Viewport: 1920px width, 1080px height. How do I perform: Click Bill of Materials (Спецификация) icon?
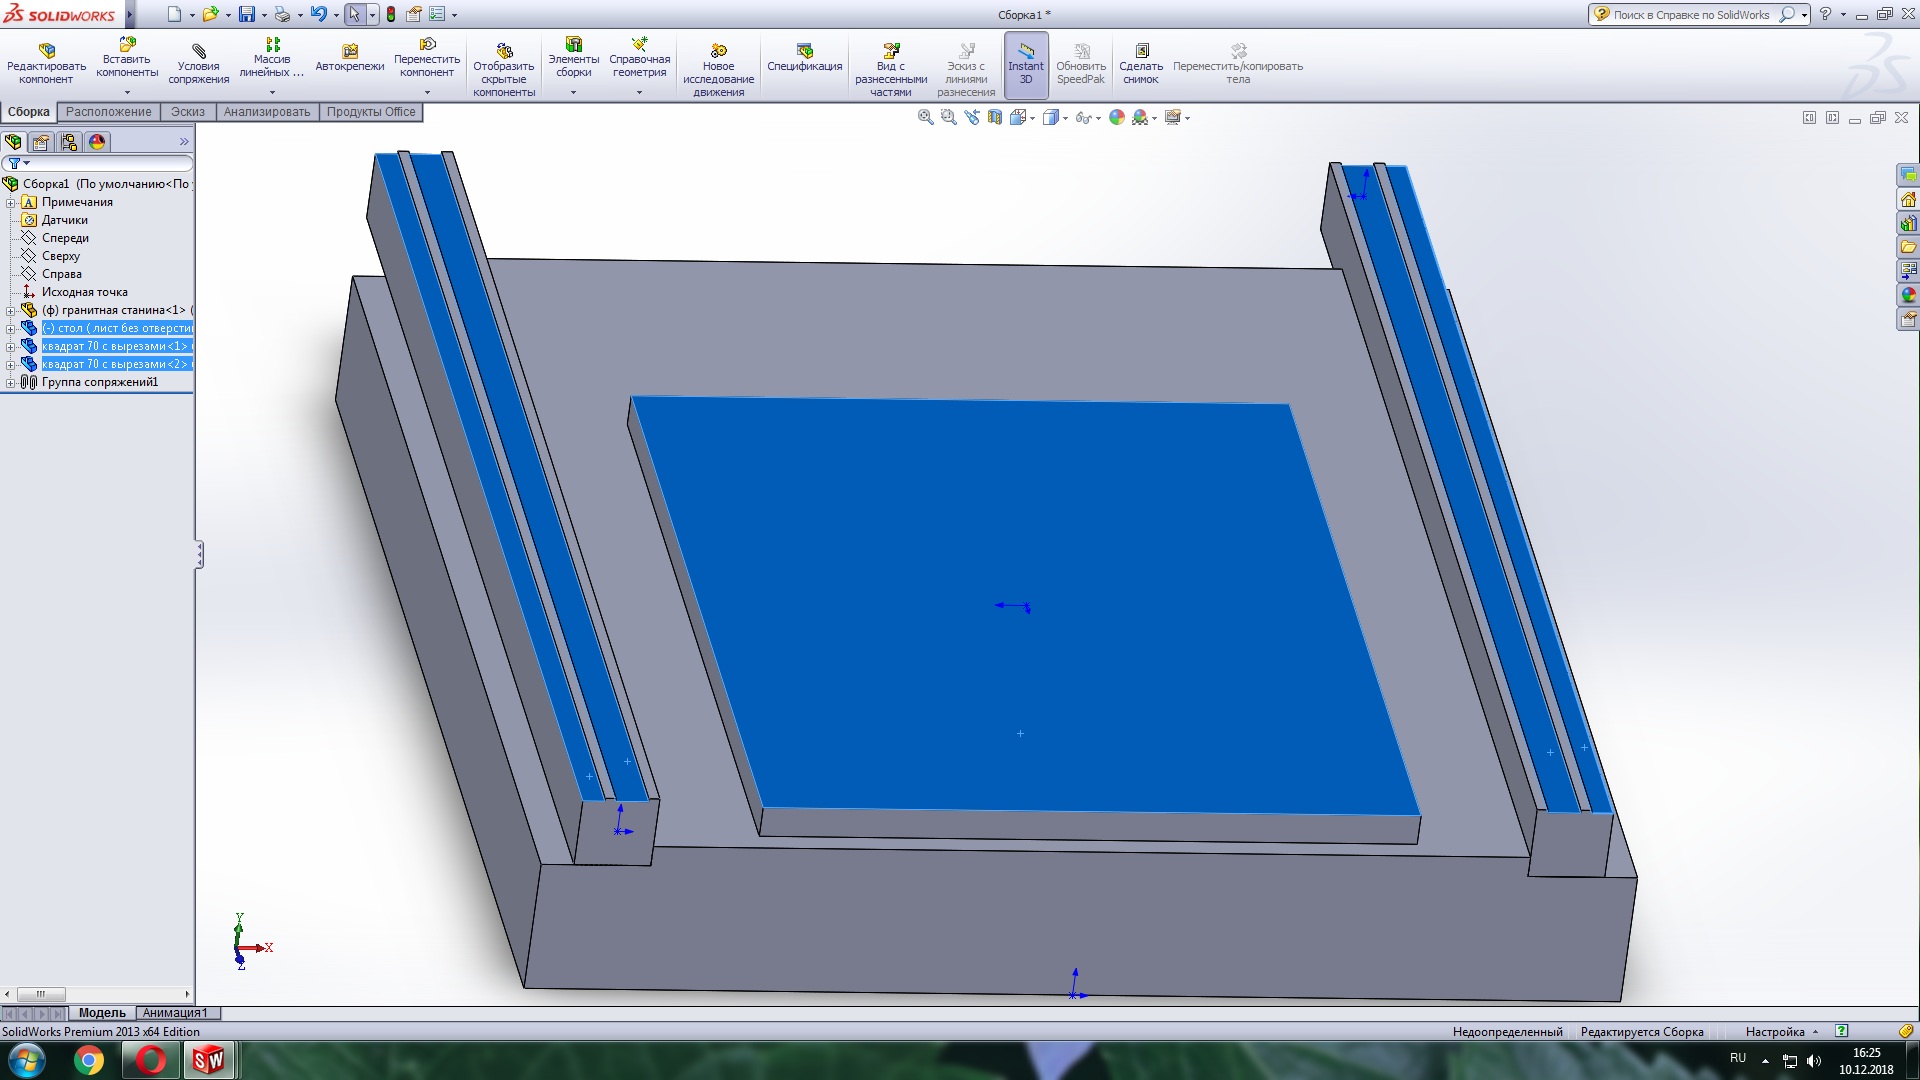[x=804, y=52]
